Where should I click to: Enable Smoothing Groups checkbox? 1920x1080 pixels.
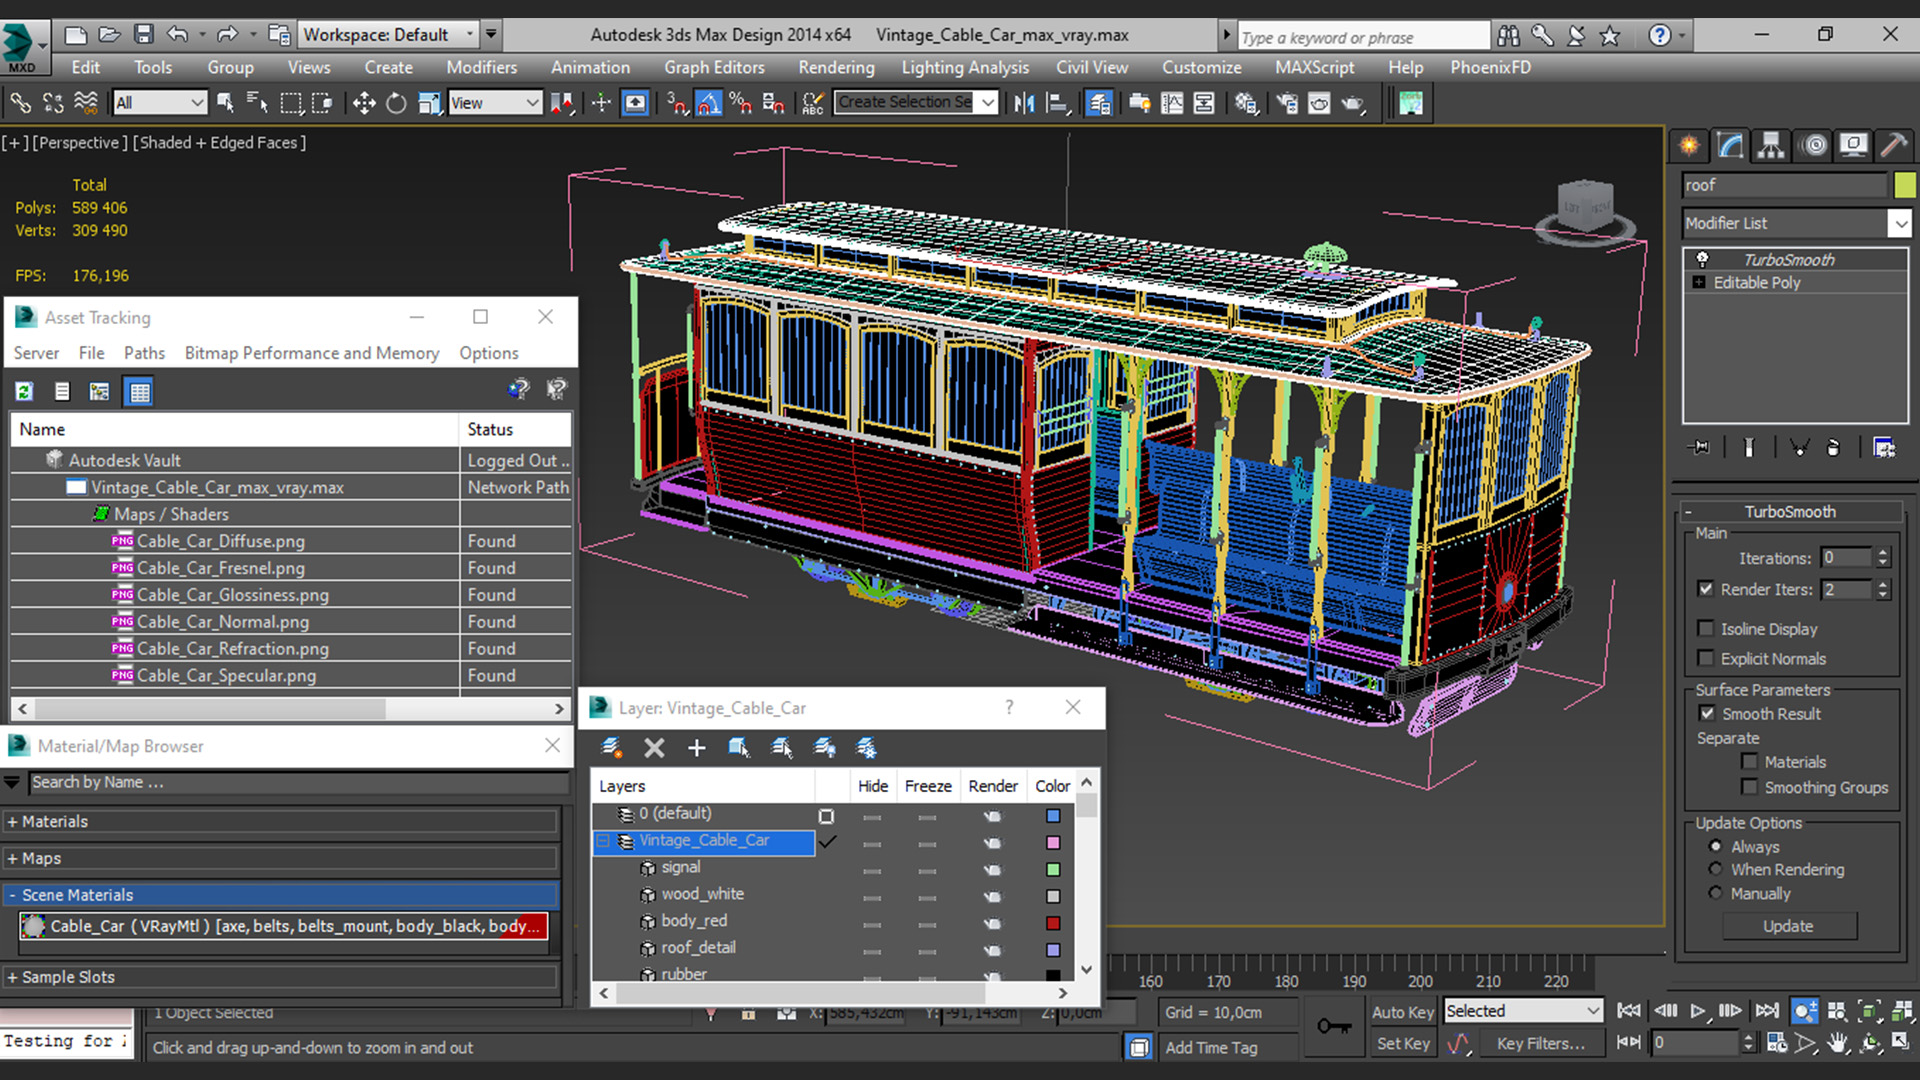coord(1750,788)
